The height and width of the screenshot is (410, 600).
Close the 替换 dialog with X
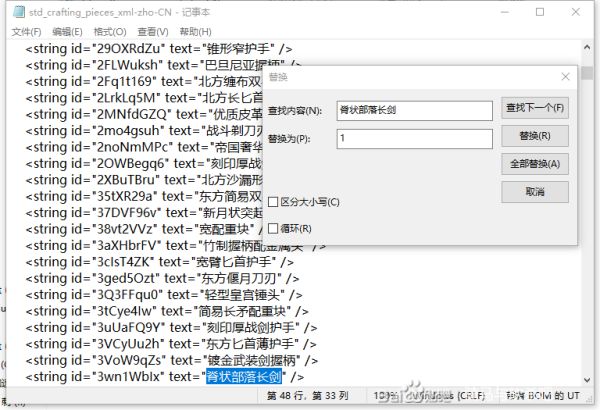point(566,77)
